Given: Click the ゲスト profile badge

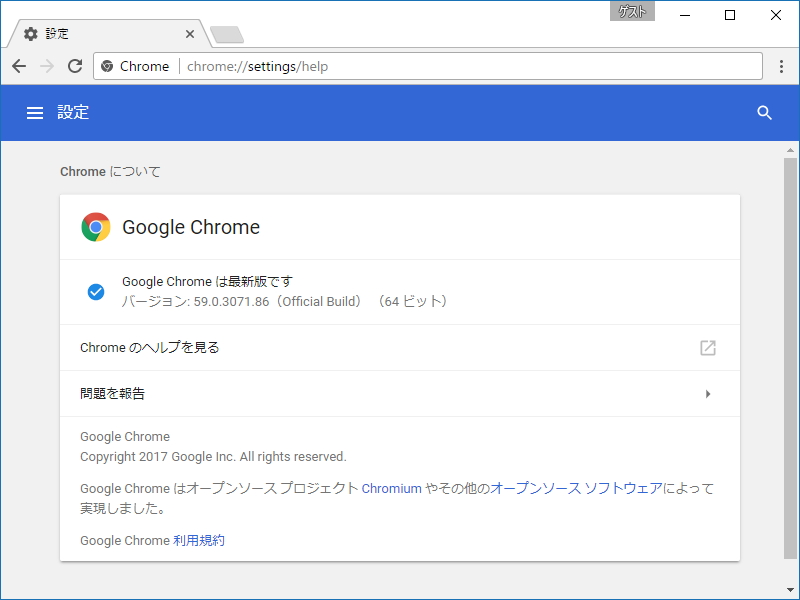Looking at the screenshot, I should click(x=633, y=11).
